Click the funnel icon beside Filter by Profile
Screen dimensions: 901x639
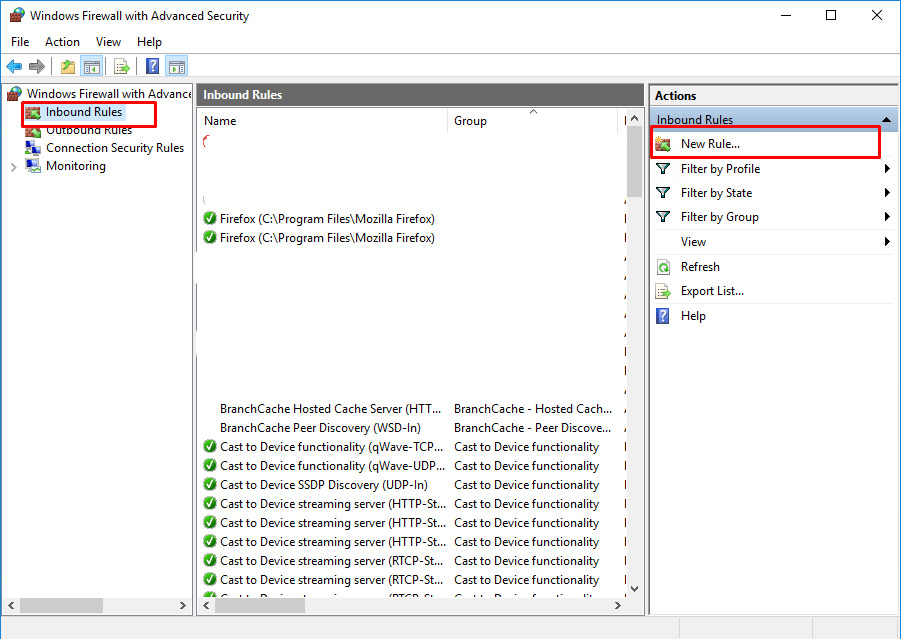tap(663, 169)
